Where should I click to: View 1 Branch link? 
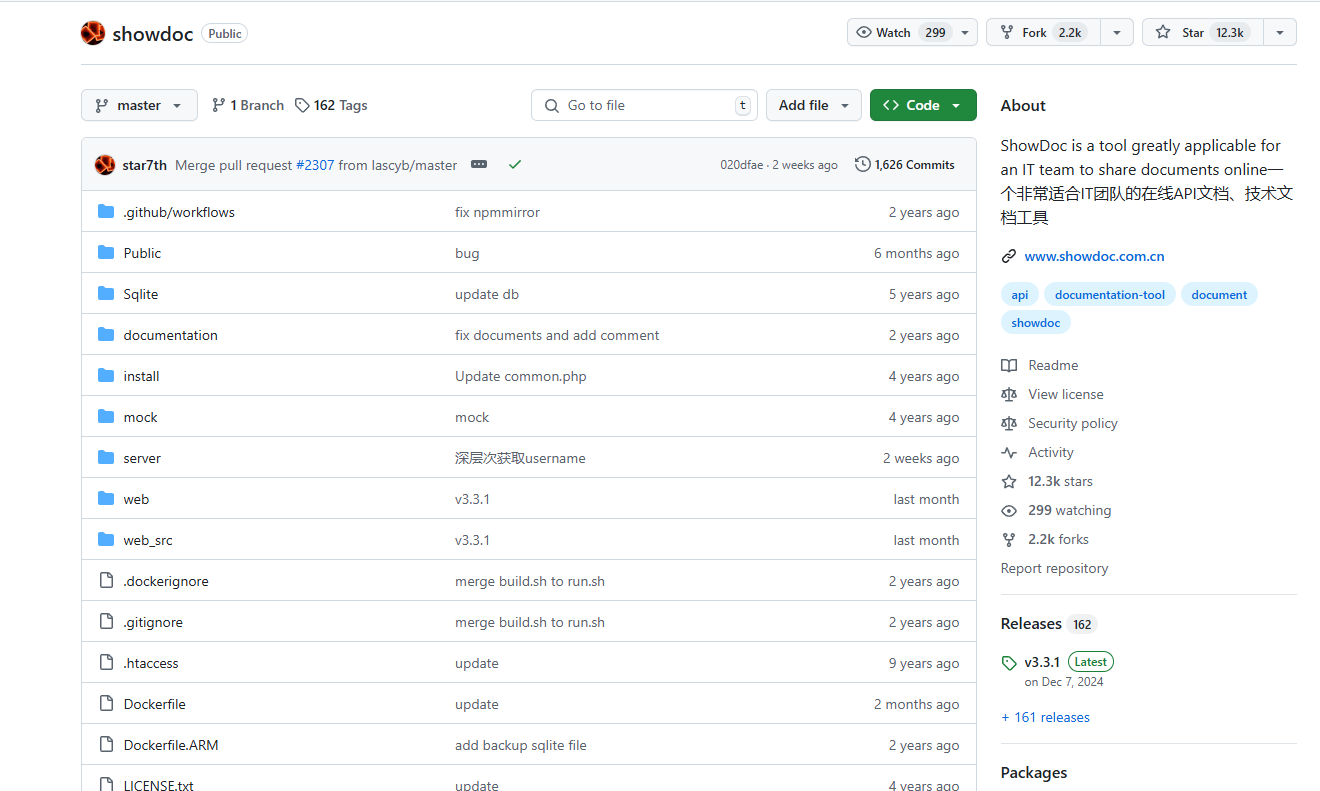(248, 105)
